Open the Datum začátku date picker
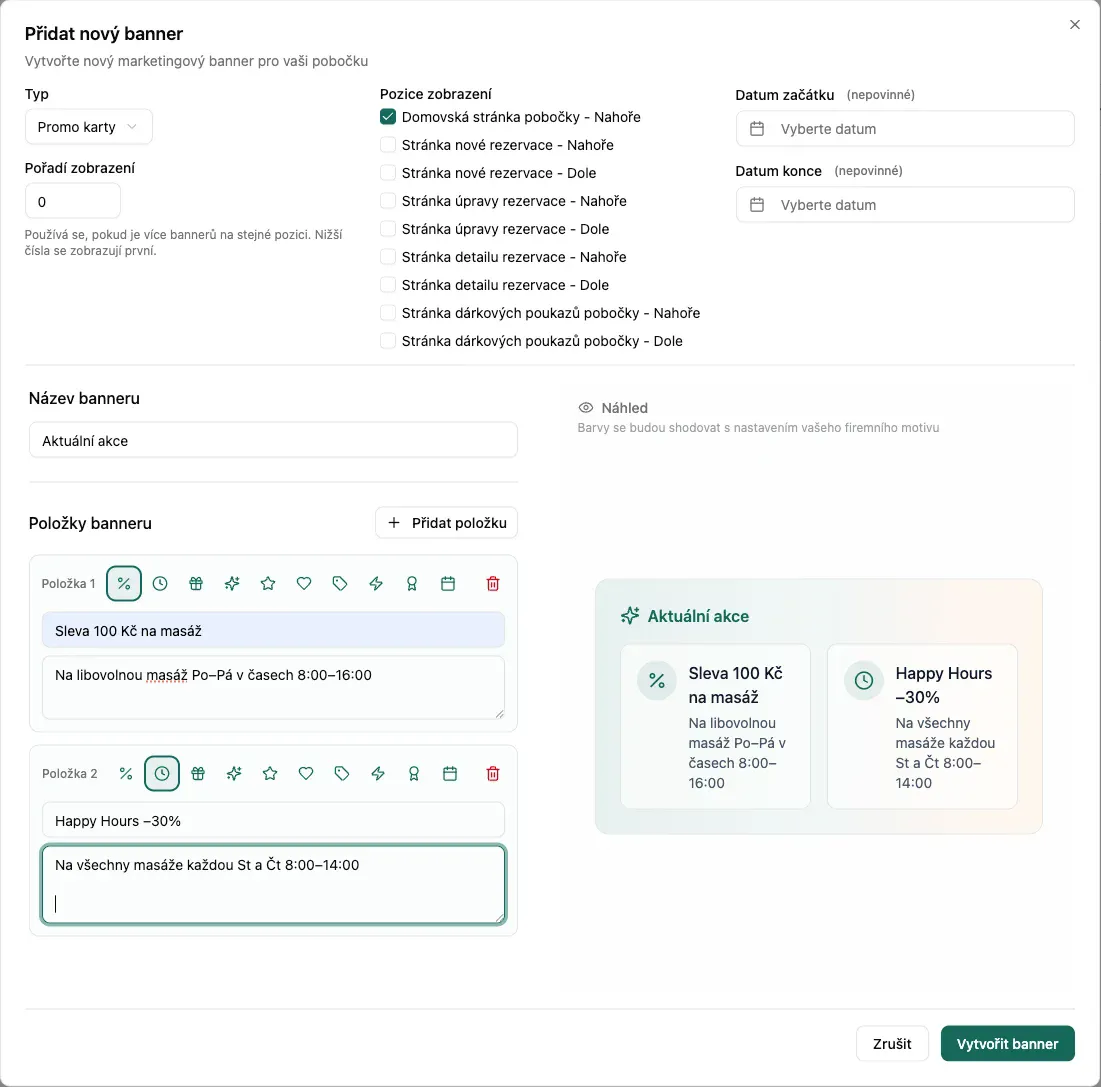1101x1087 pixels. coord(904,129)
